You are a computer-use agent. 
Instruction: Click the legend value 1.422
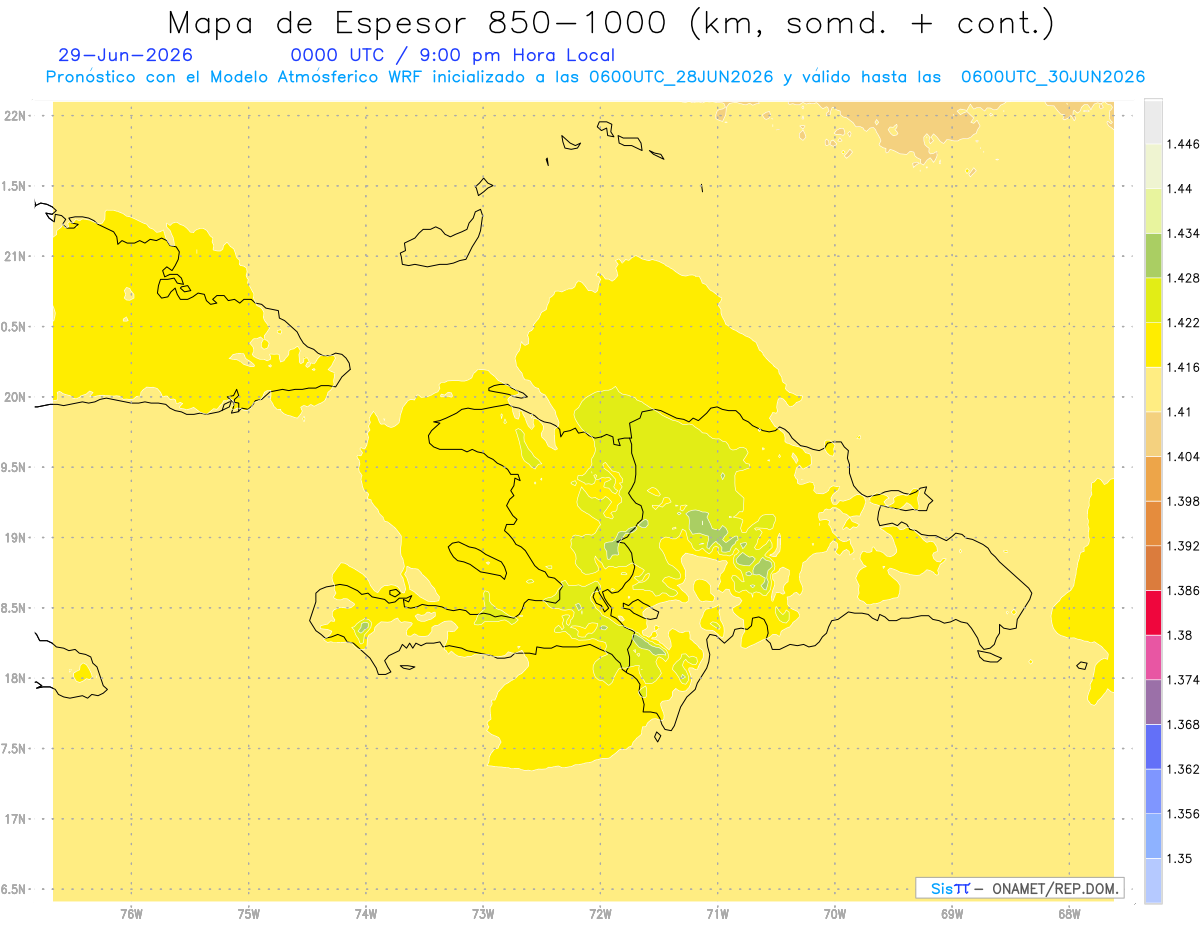tap(1182, 323)
